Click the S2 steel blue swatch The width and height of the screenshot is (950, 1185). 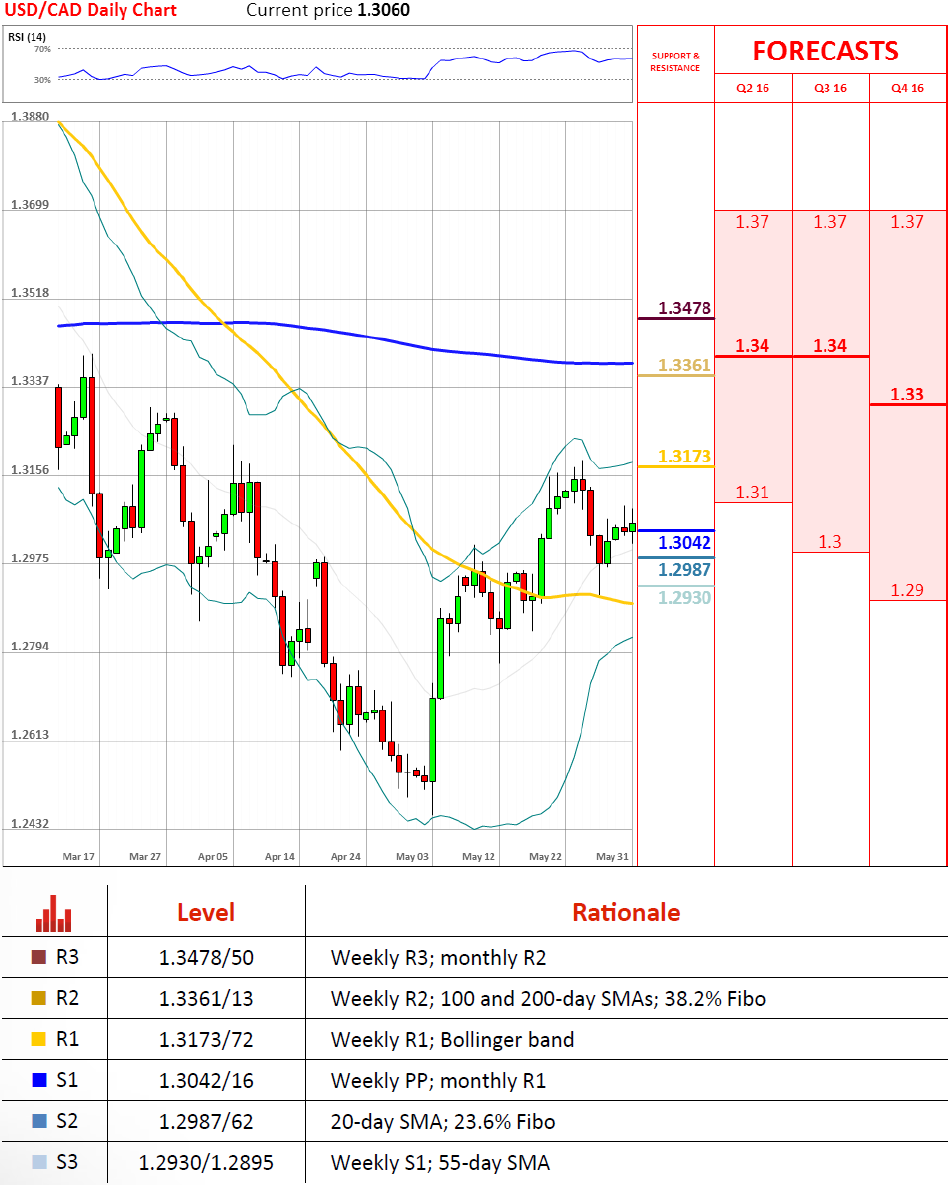pyautogui.click(x=39, y=1121)
